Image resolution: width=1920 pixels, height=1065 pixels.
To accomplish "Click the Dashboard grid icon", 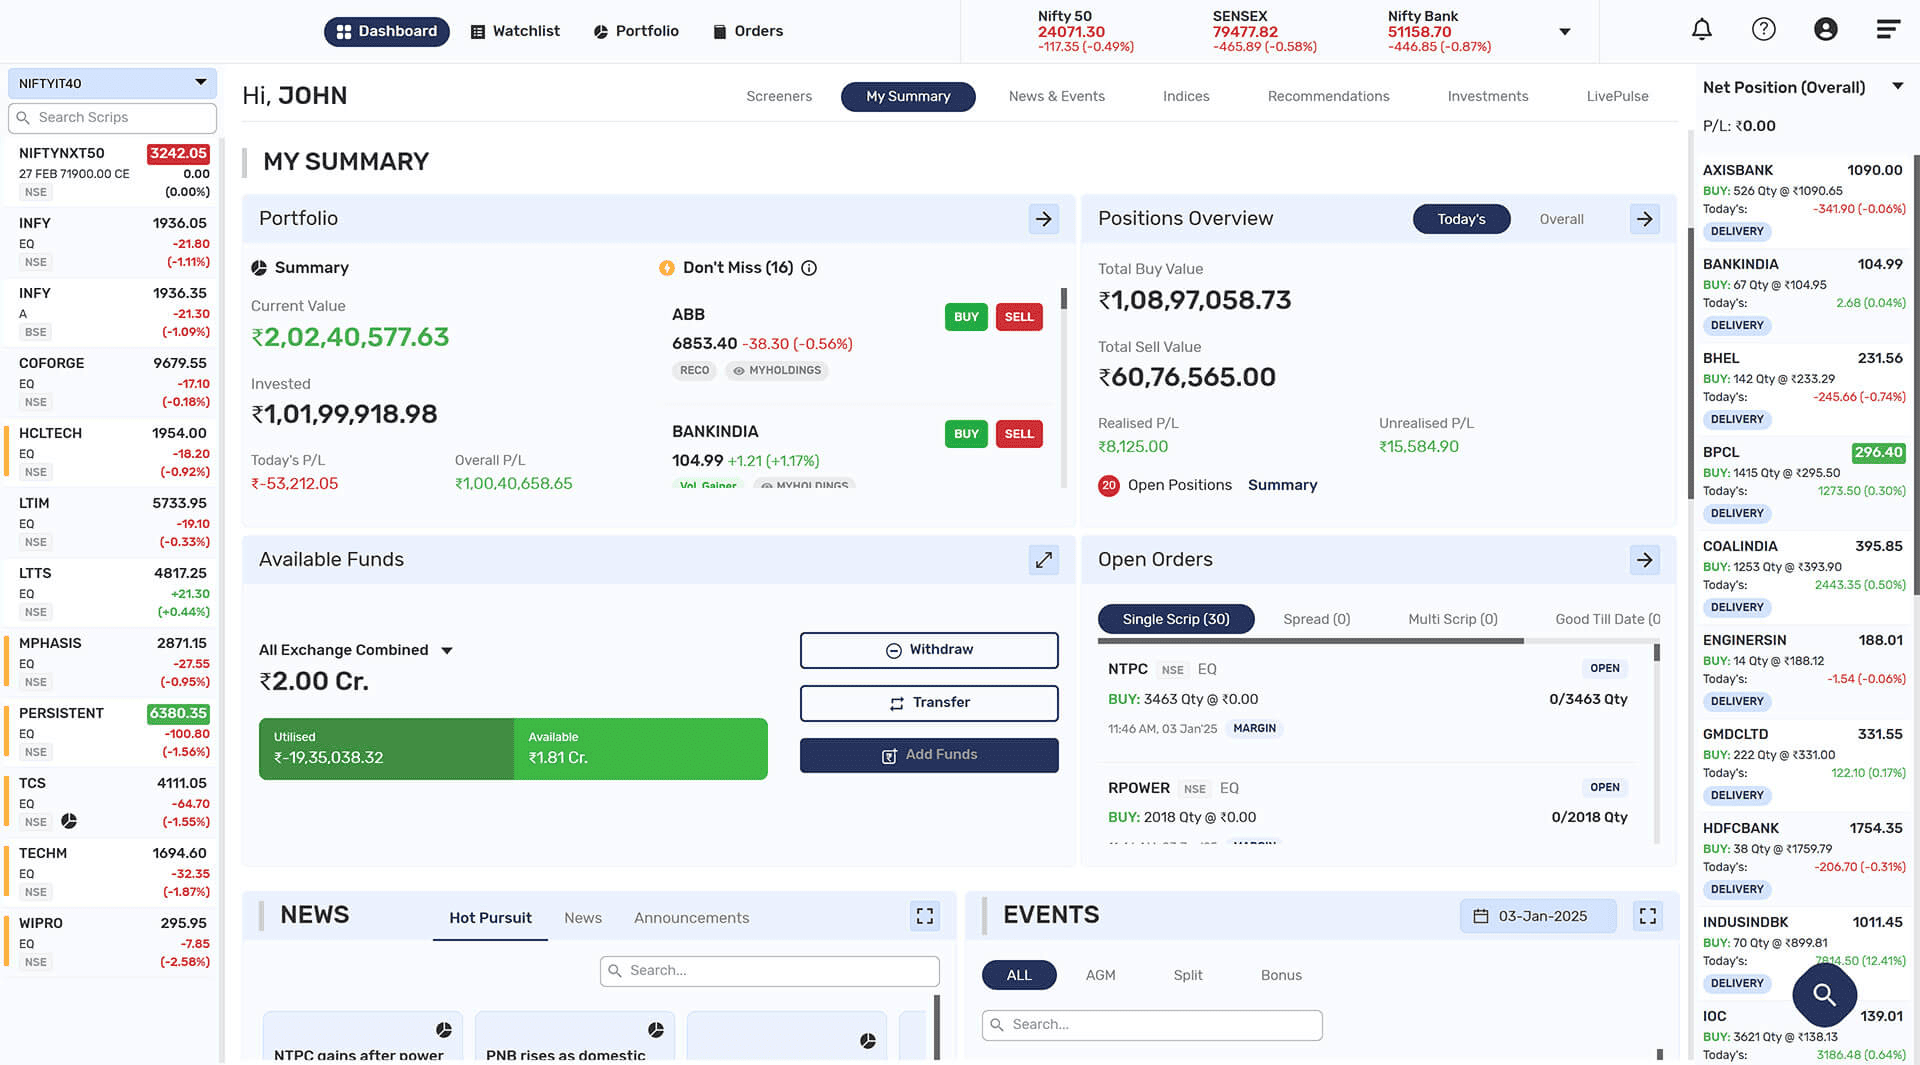I will pos(343,32).
